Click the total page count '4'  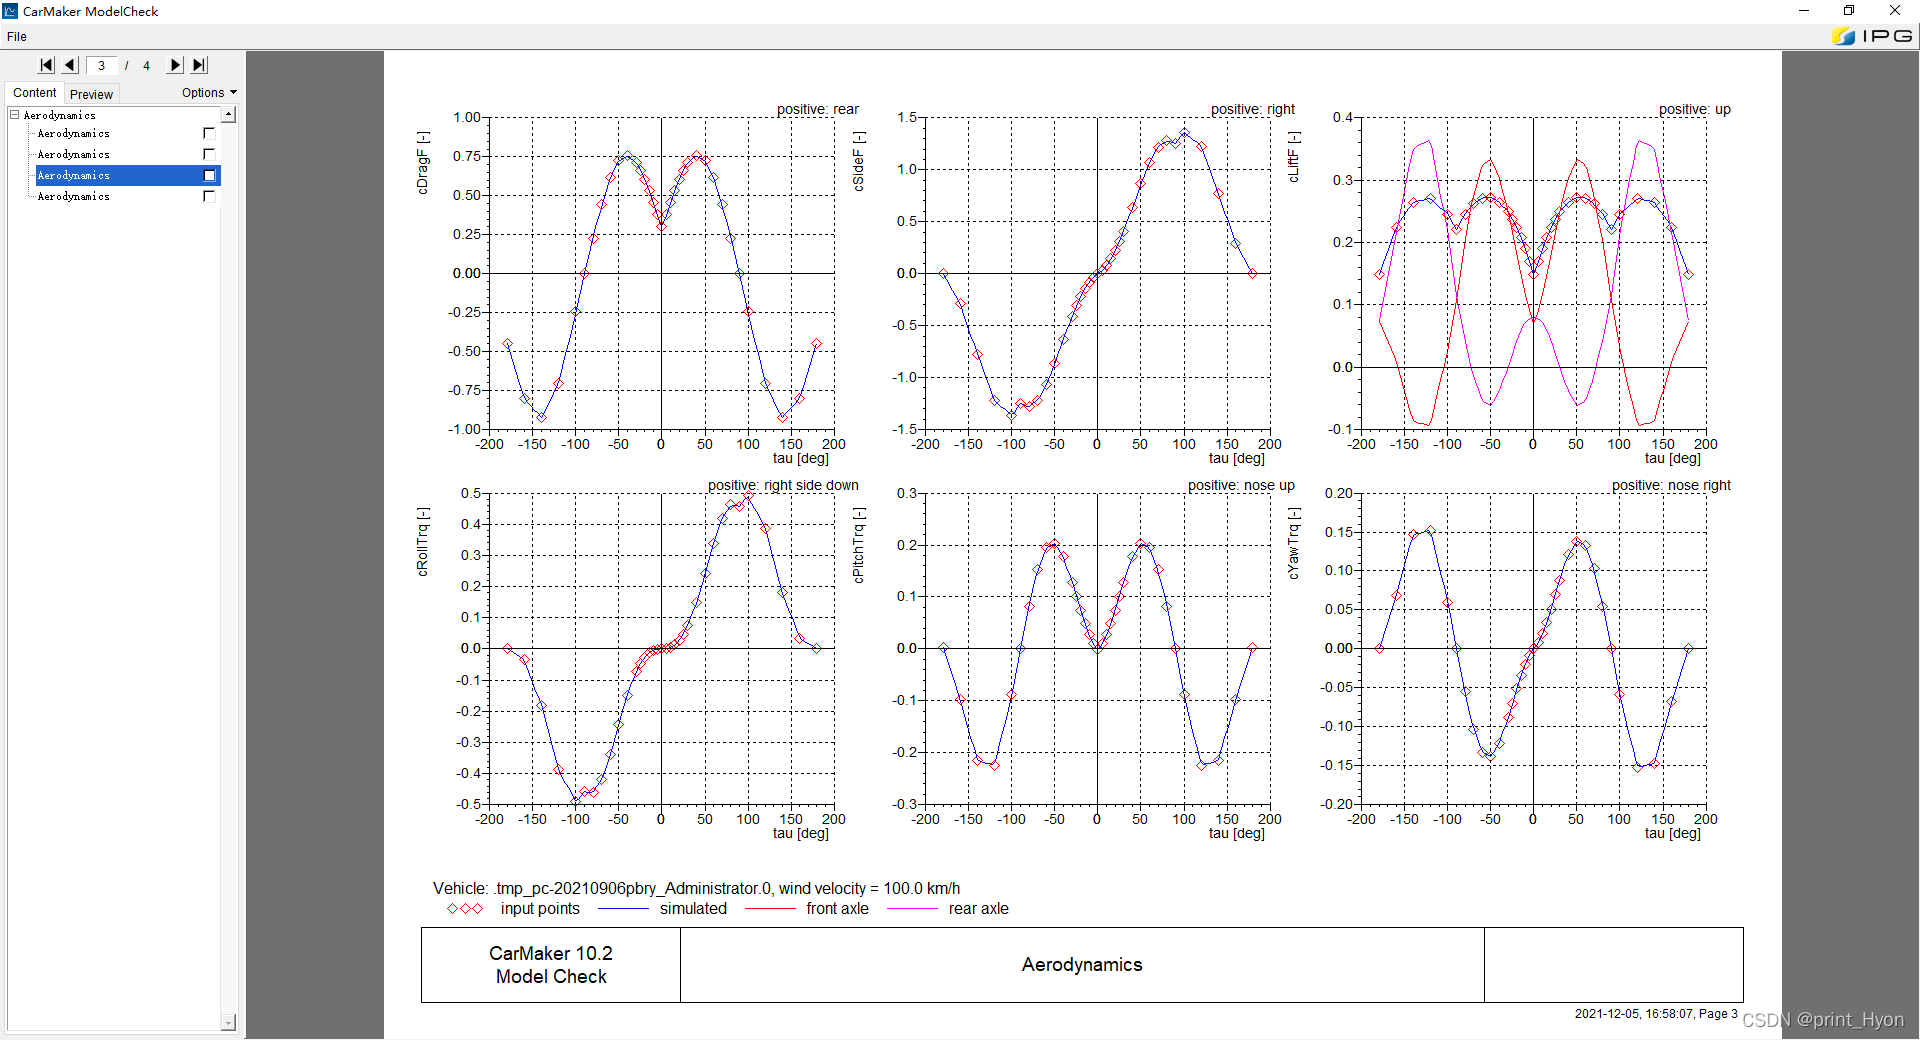click(x=146, y=66)
